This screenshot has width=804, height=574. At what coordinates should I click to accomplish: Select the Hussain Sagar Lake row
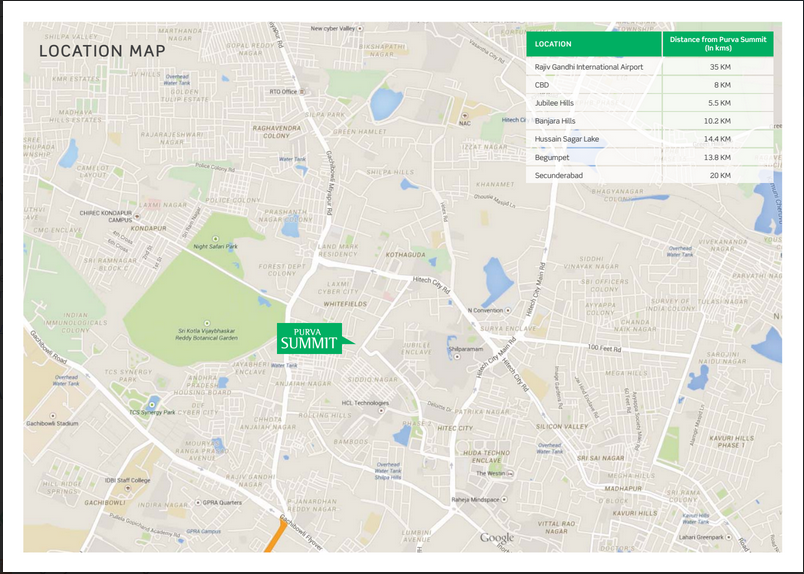pyautogui.click(x=650, y=139)
